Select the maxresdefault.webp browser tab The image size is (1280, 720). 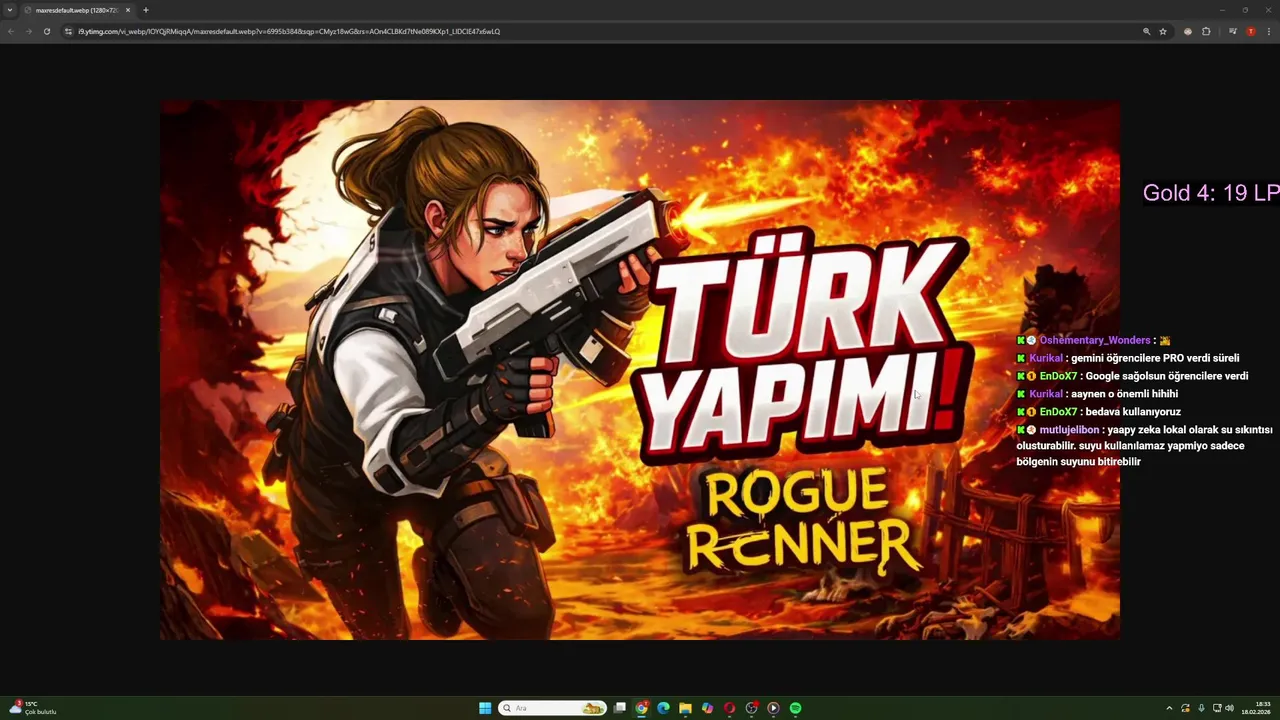(78, 10)
